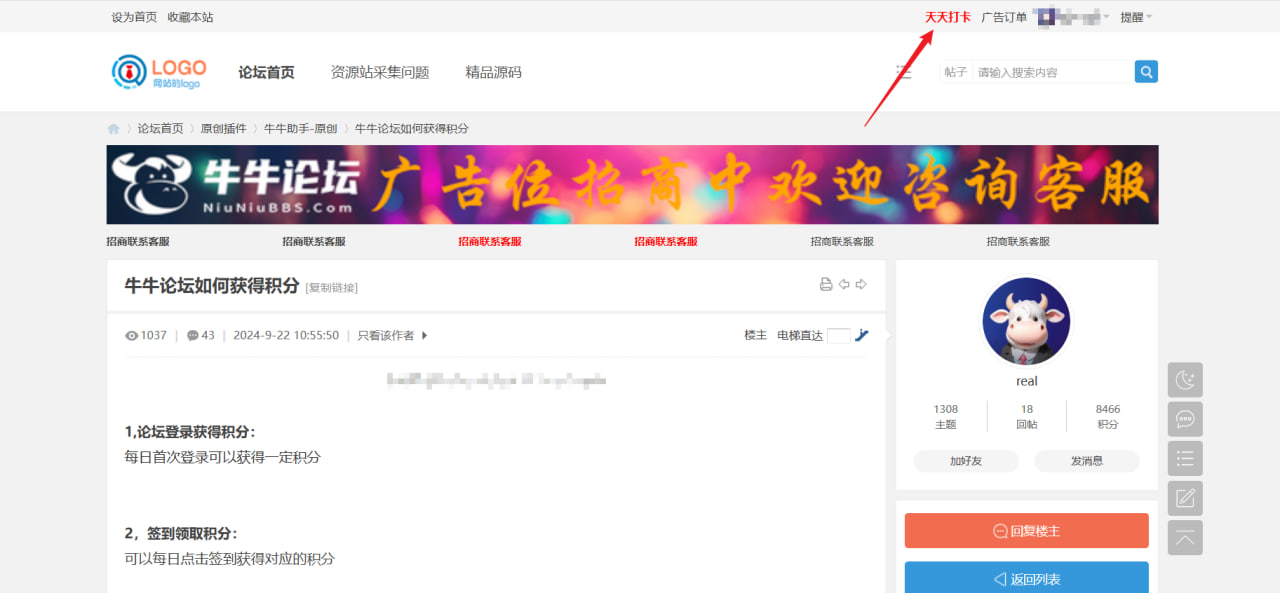
Task: Click the edit pencil icon in side toolbar
Action: 1185,498
